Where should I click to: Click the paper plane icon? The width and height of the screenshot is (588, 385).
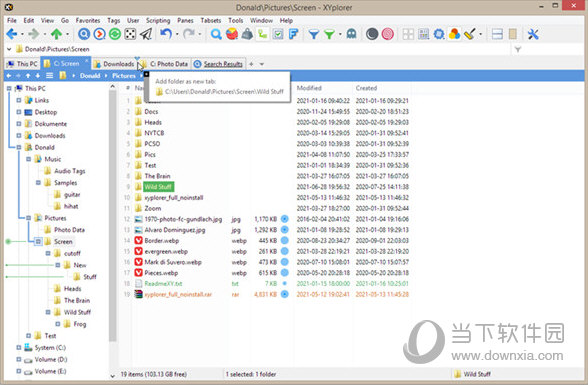tap(146, 34)
